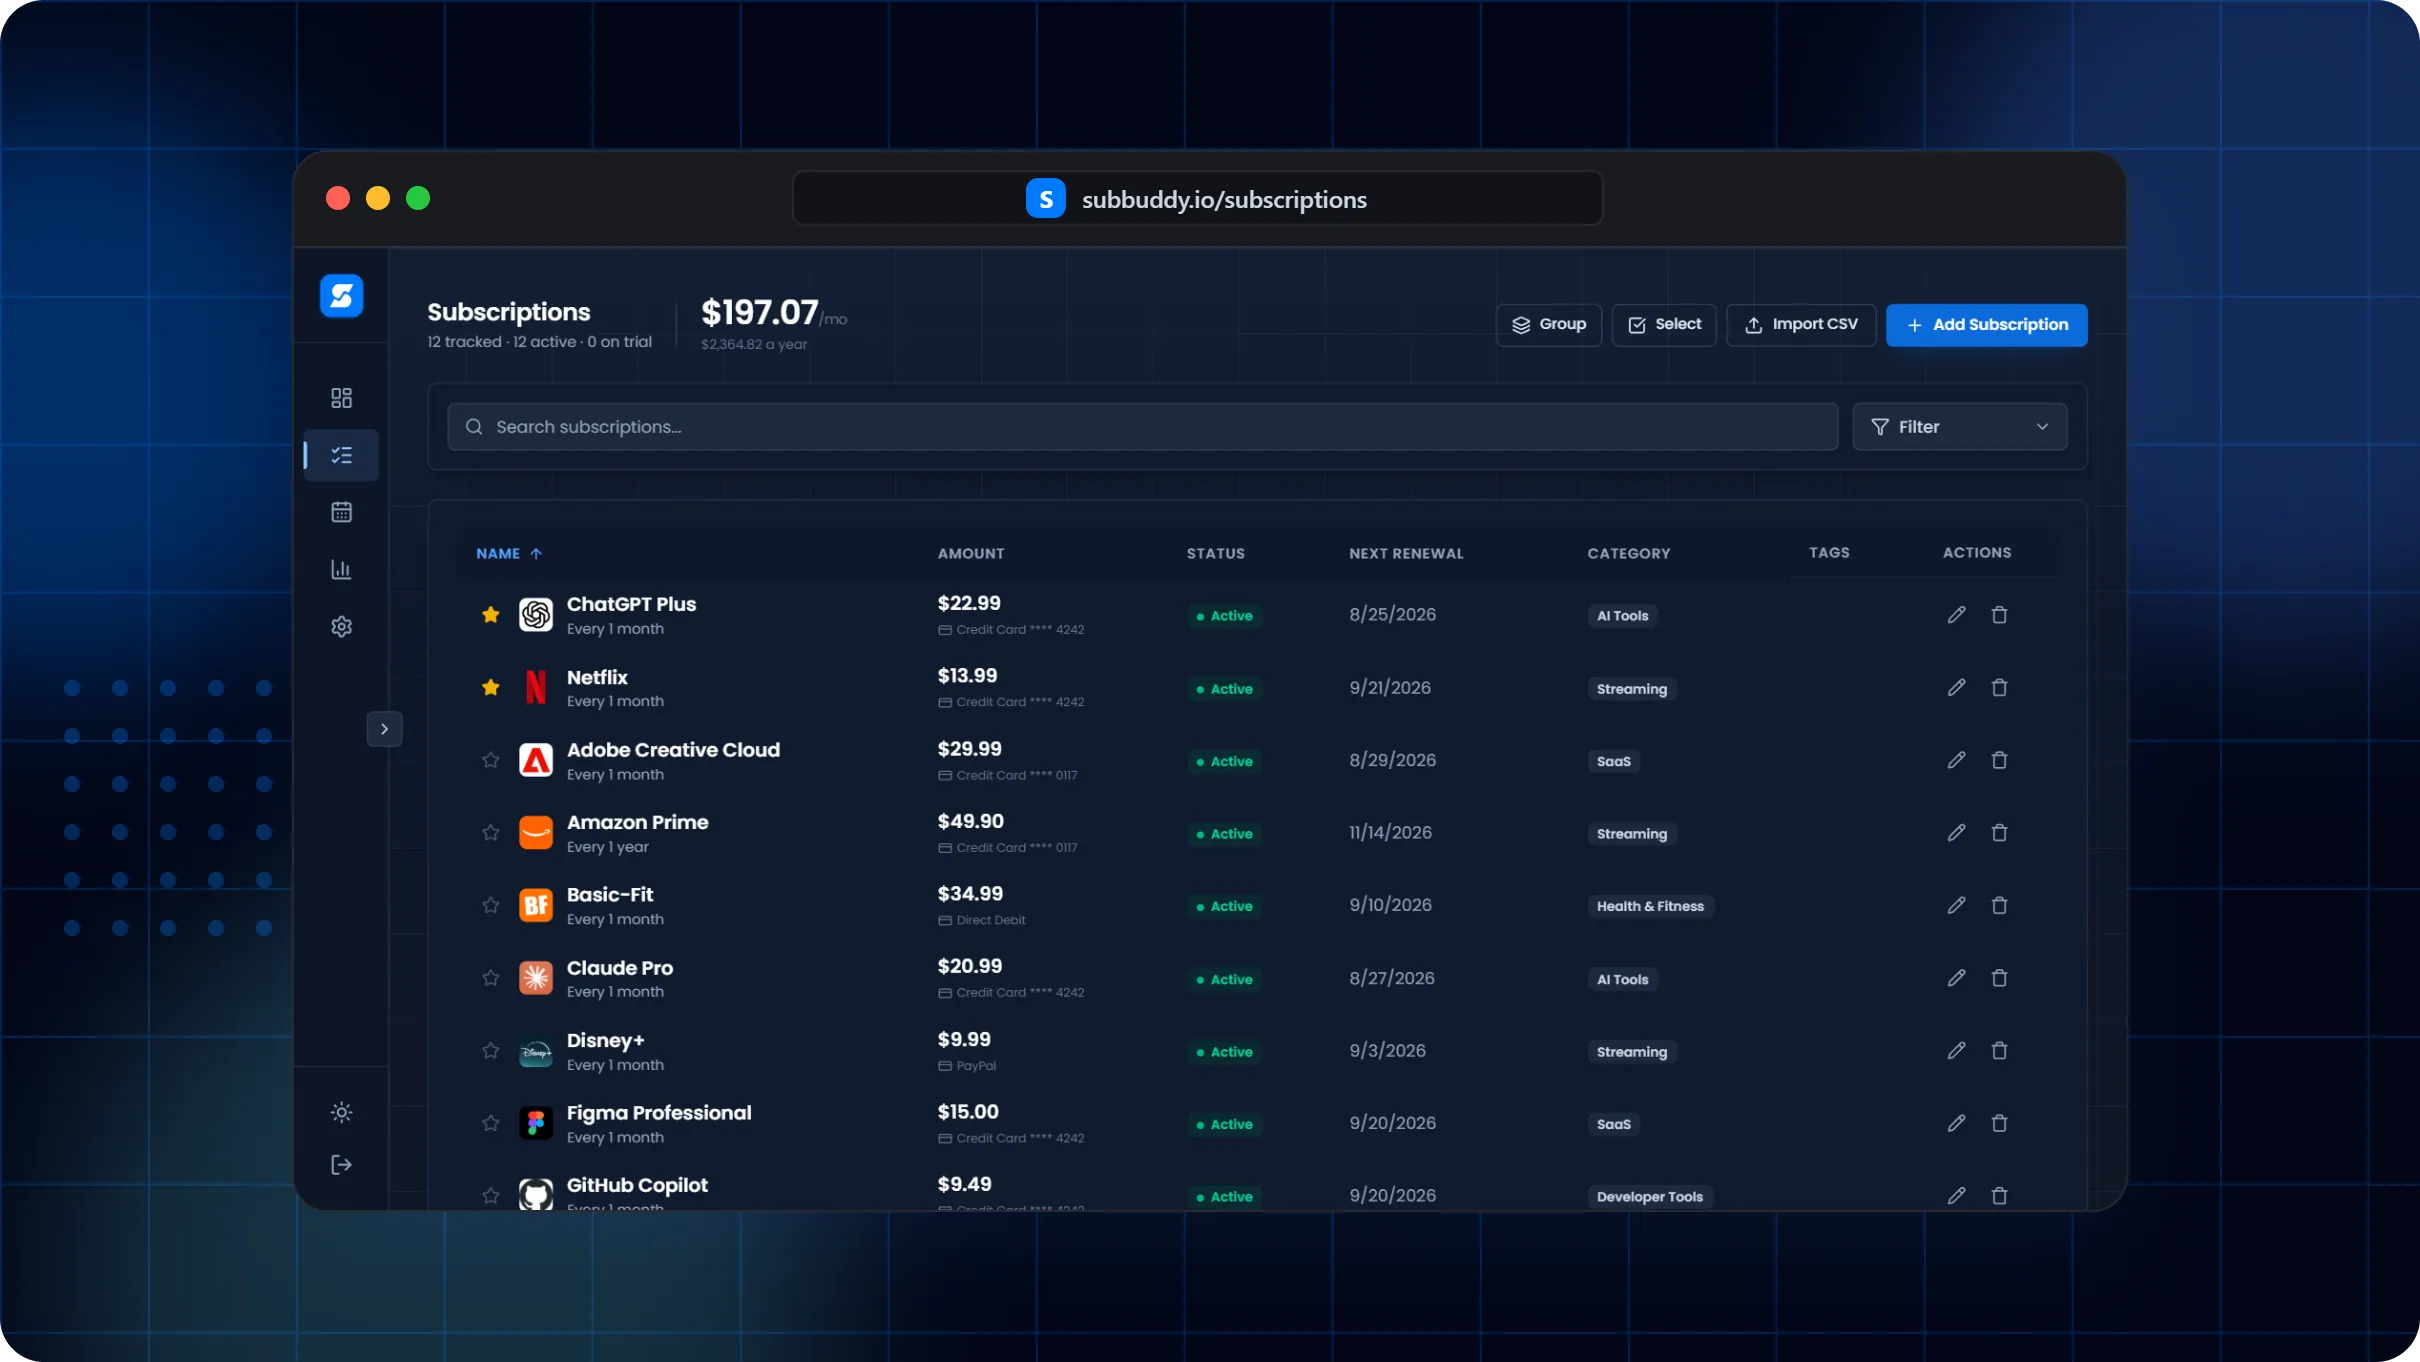This screenshot has width=2420, height=1362.
Task: Click the 11/14/2026 renewal date
Action: [1390, 833]
